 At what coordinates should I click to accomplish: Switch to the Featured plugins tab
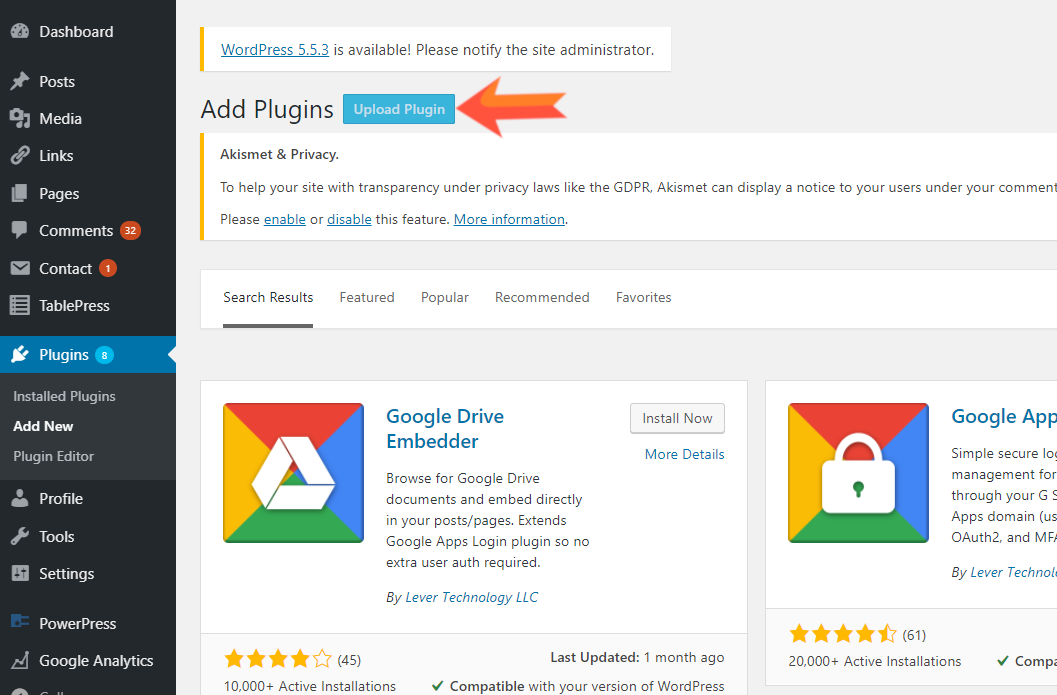[366, 297]
